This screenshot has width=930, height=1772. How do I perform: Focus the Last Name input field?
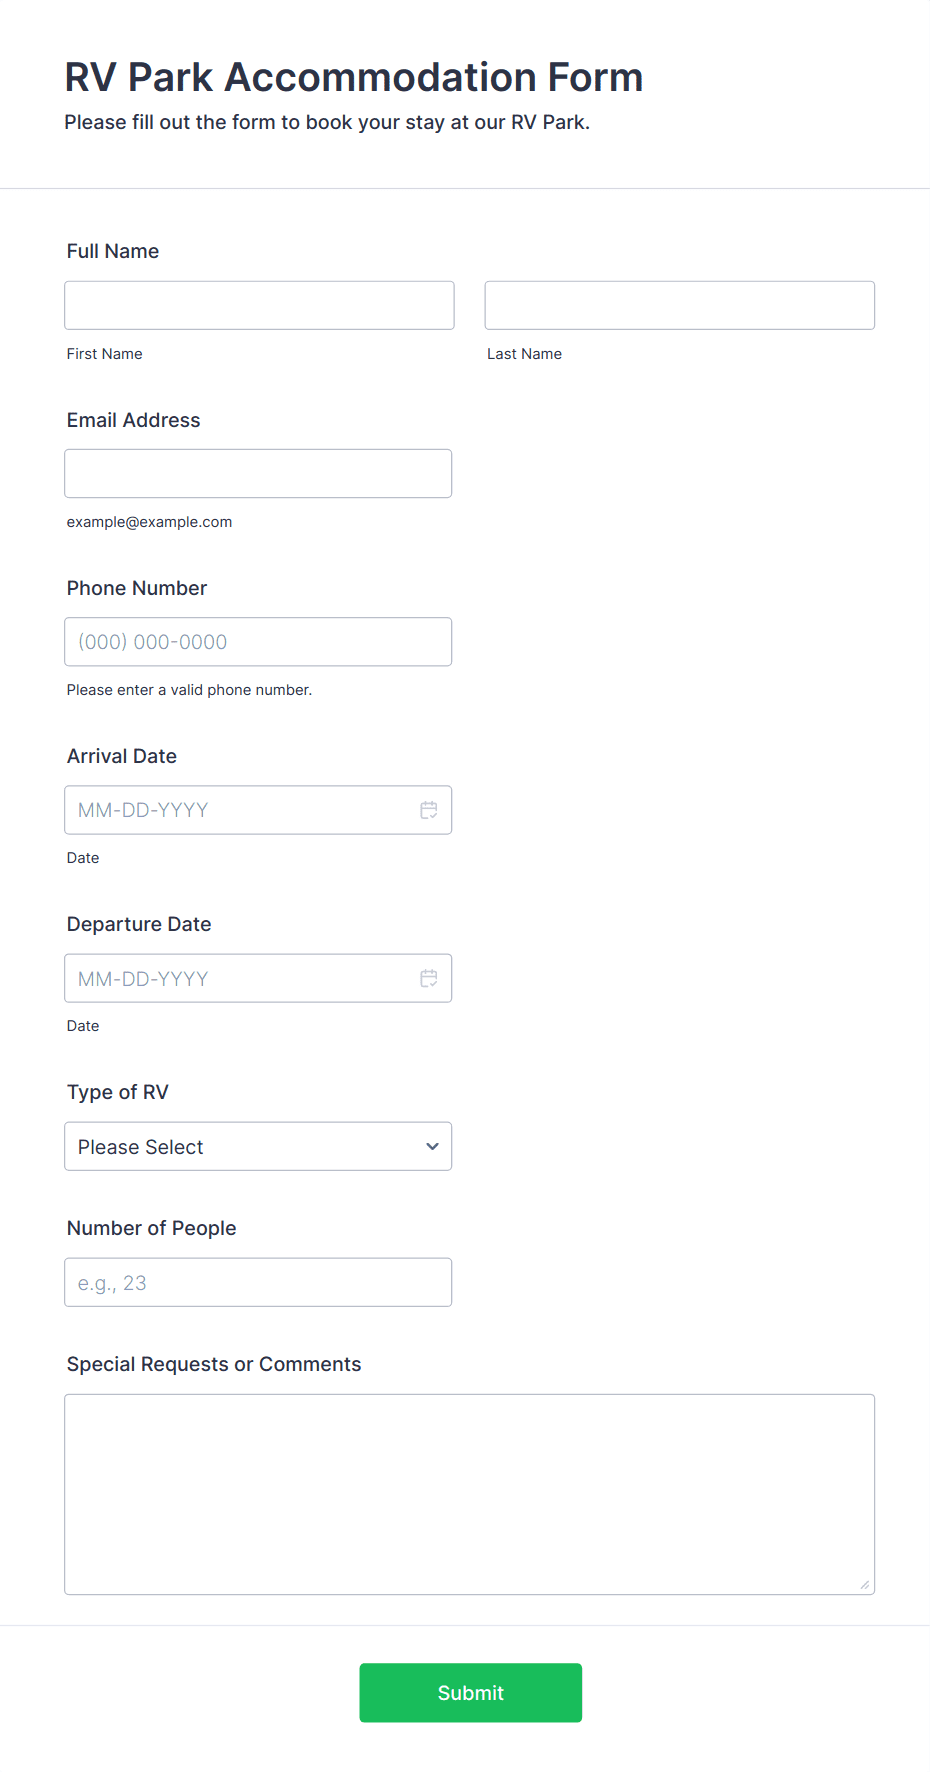[x=680, y=305]
